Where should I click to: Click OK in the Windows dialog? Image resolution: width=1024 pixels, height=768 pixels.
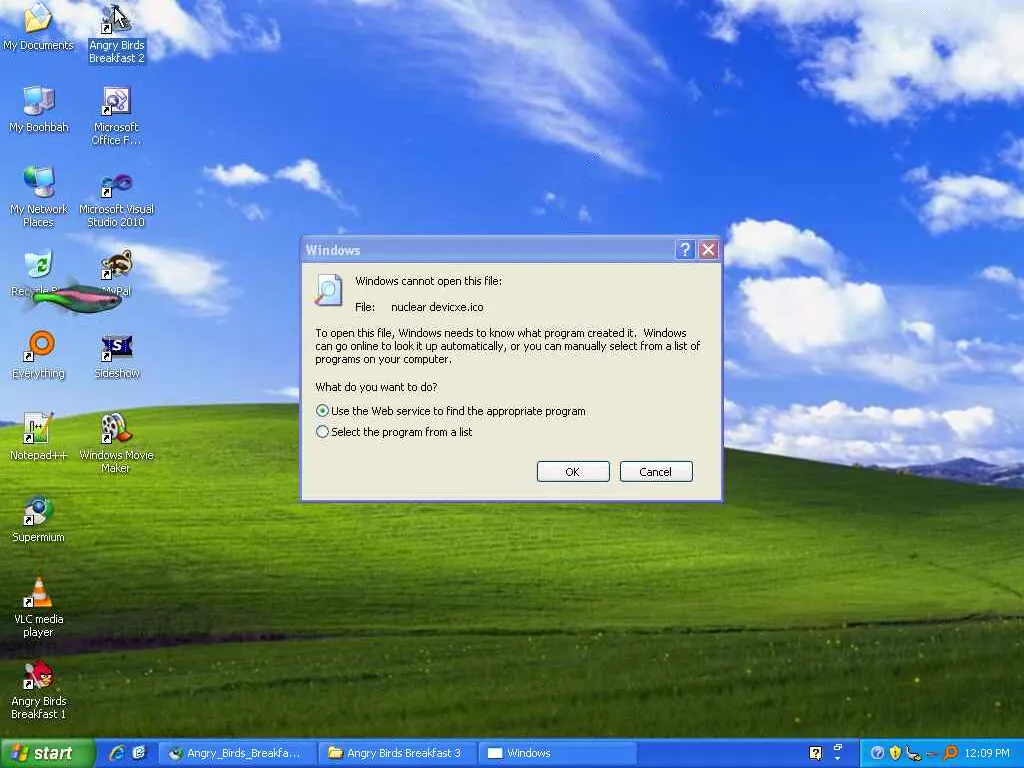click(x=573, y=472)
